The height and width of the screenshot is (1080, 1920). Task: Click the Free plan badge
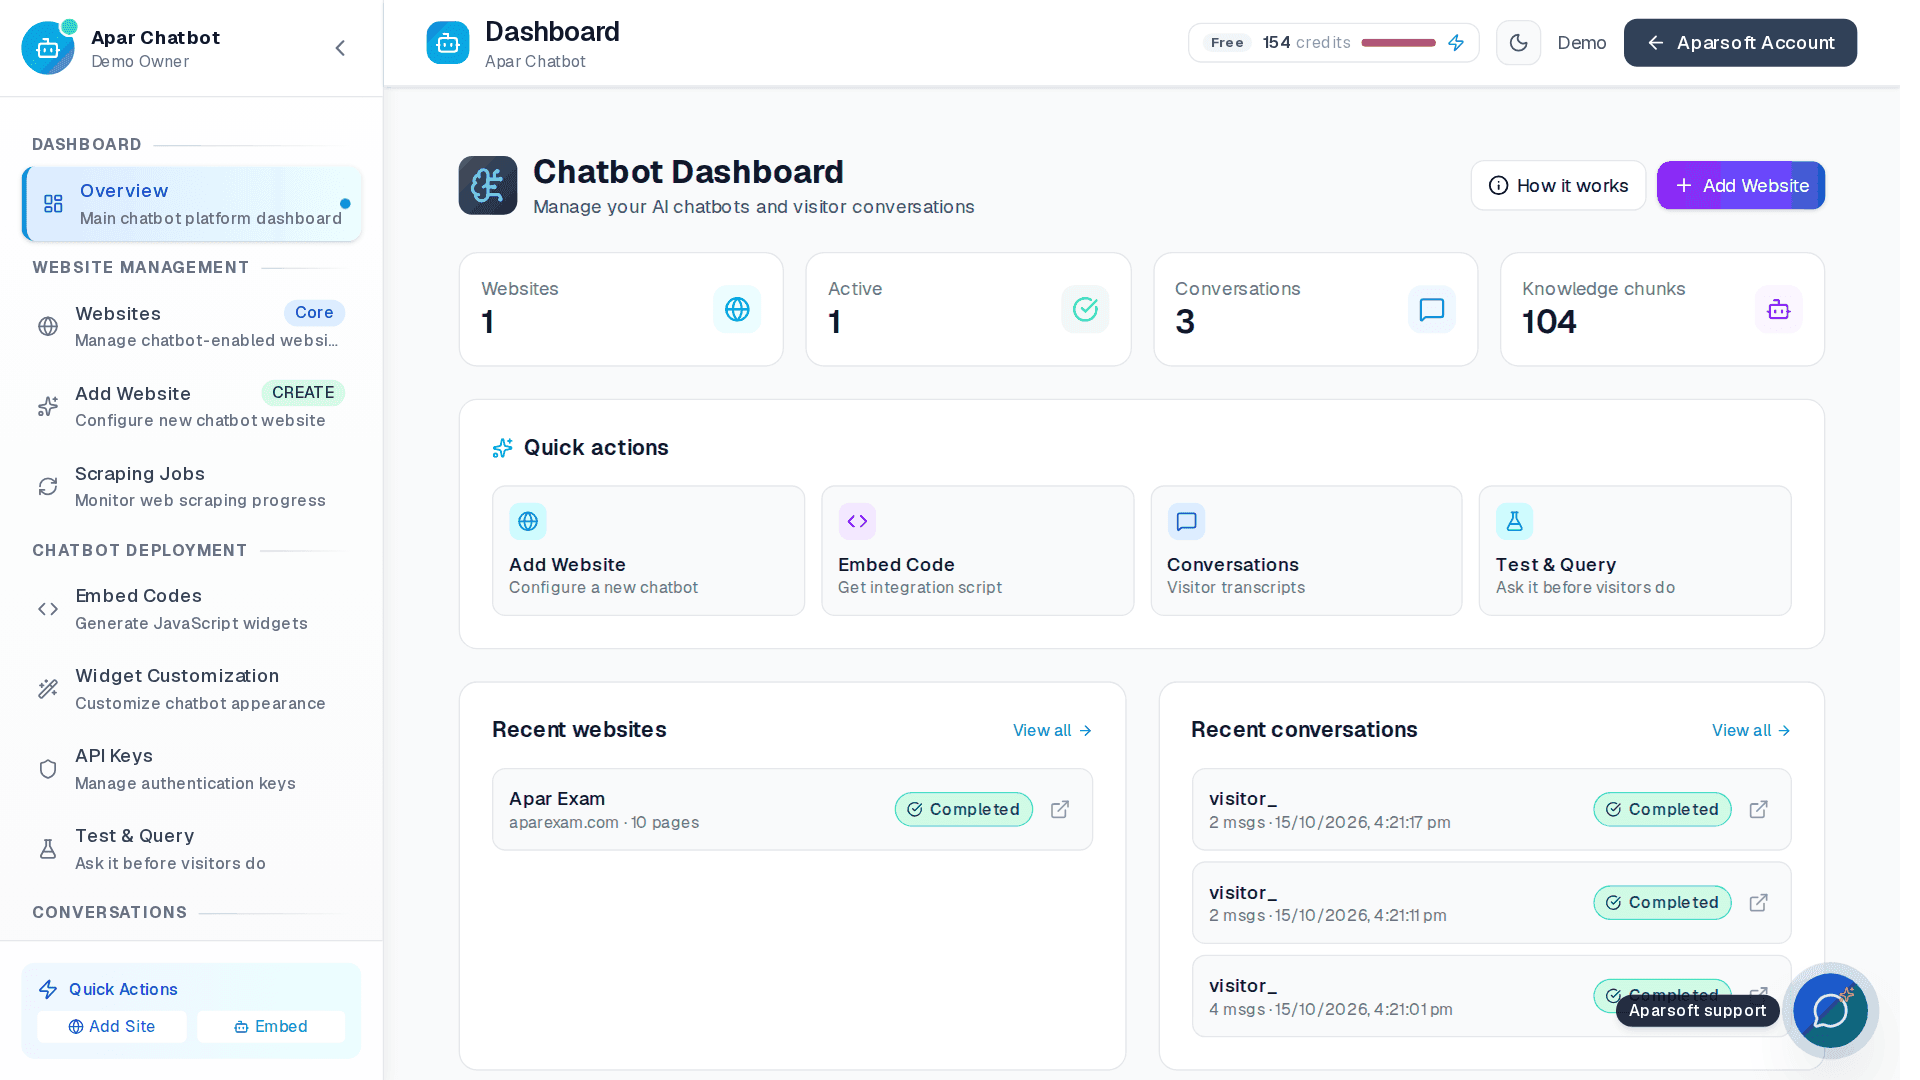coord(1227,43)
